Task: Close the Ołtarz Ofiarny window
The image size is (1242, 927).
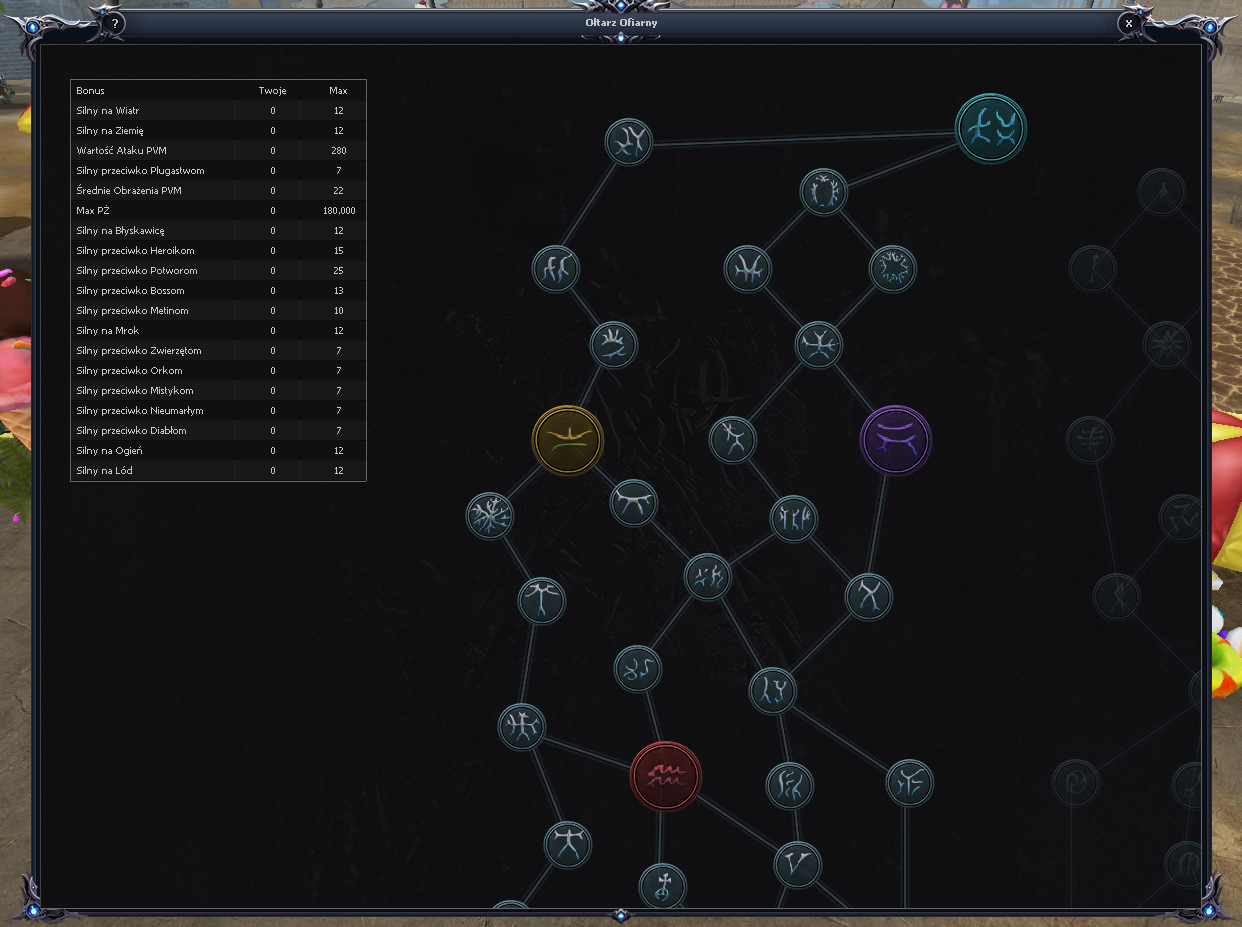Action: [1129, 23]
